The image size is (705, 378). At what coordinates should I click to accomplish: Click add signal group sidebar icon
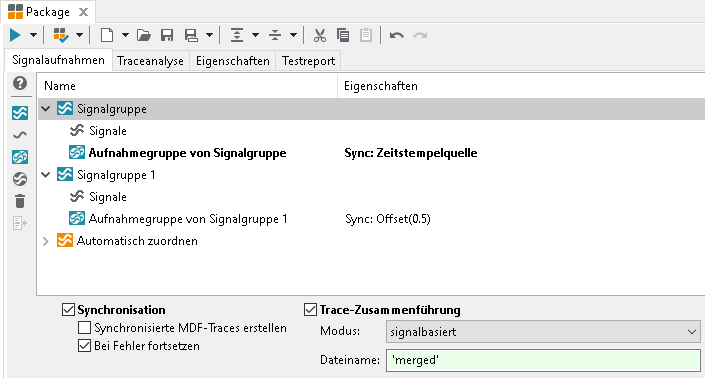[x=20, y=112]
